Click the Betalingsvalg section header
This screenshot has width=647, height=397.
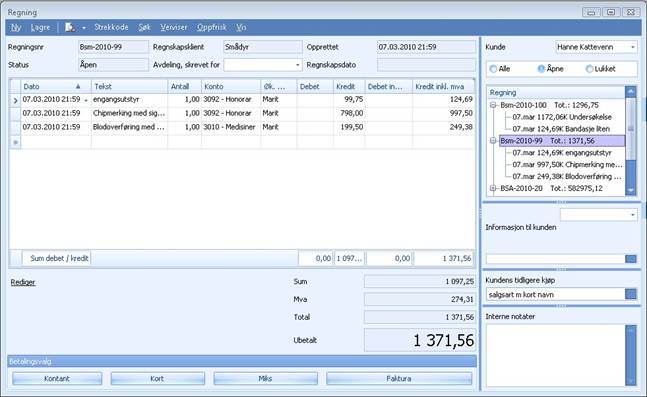(242, 362)
